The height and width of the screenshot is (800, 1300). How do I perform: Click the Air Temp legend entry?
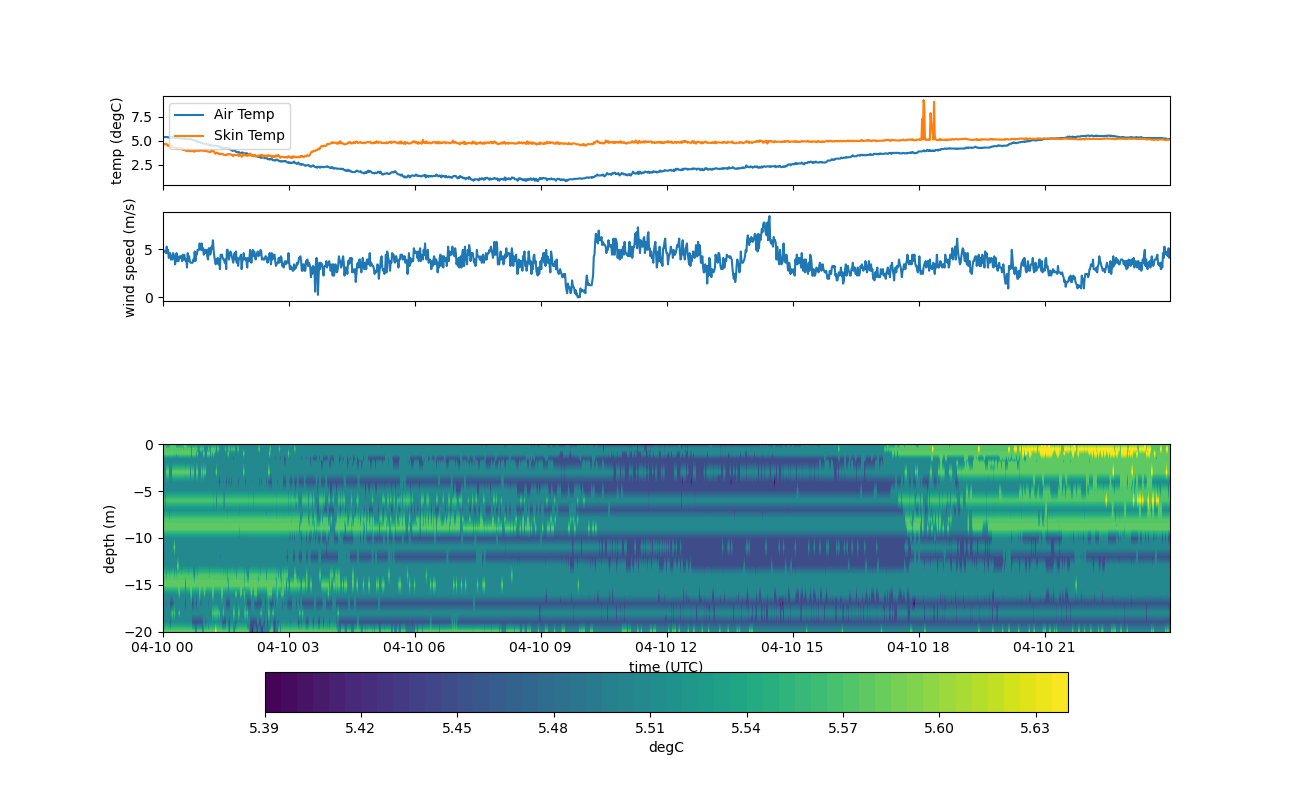point(243,114)
